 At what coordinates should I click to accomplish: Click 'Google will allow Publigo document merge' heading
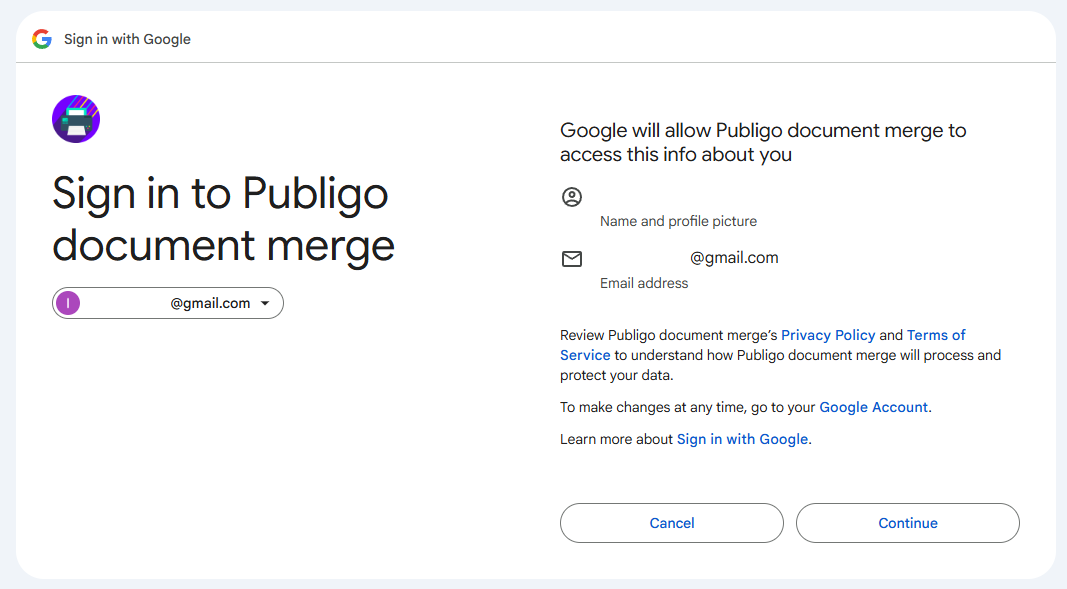(763, 142)
